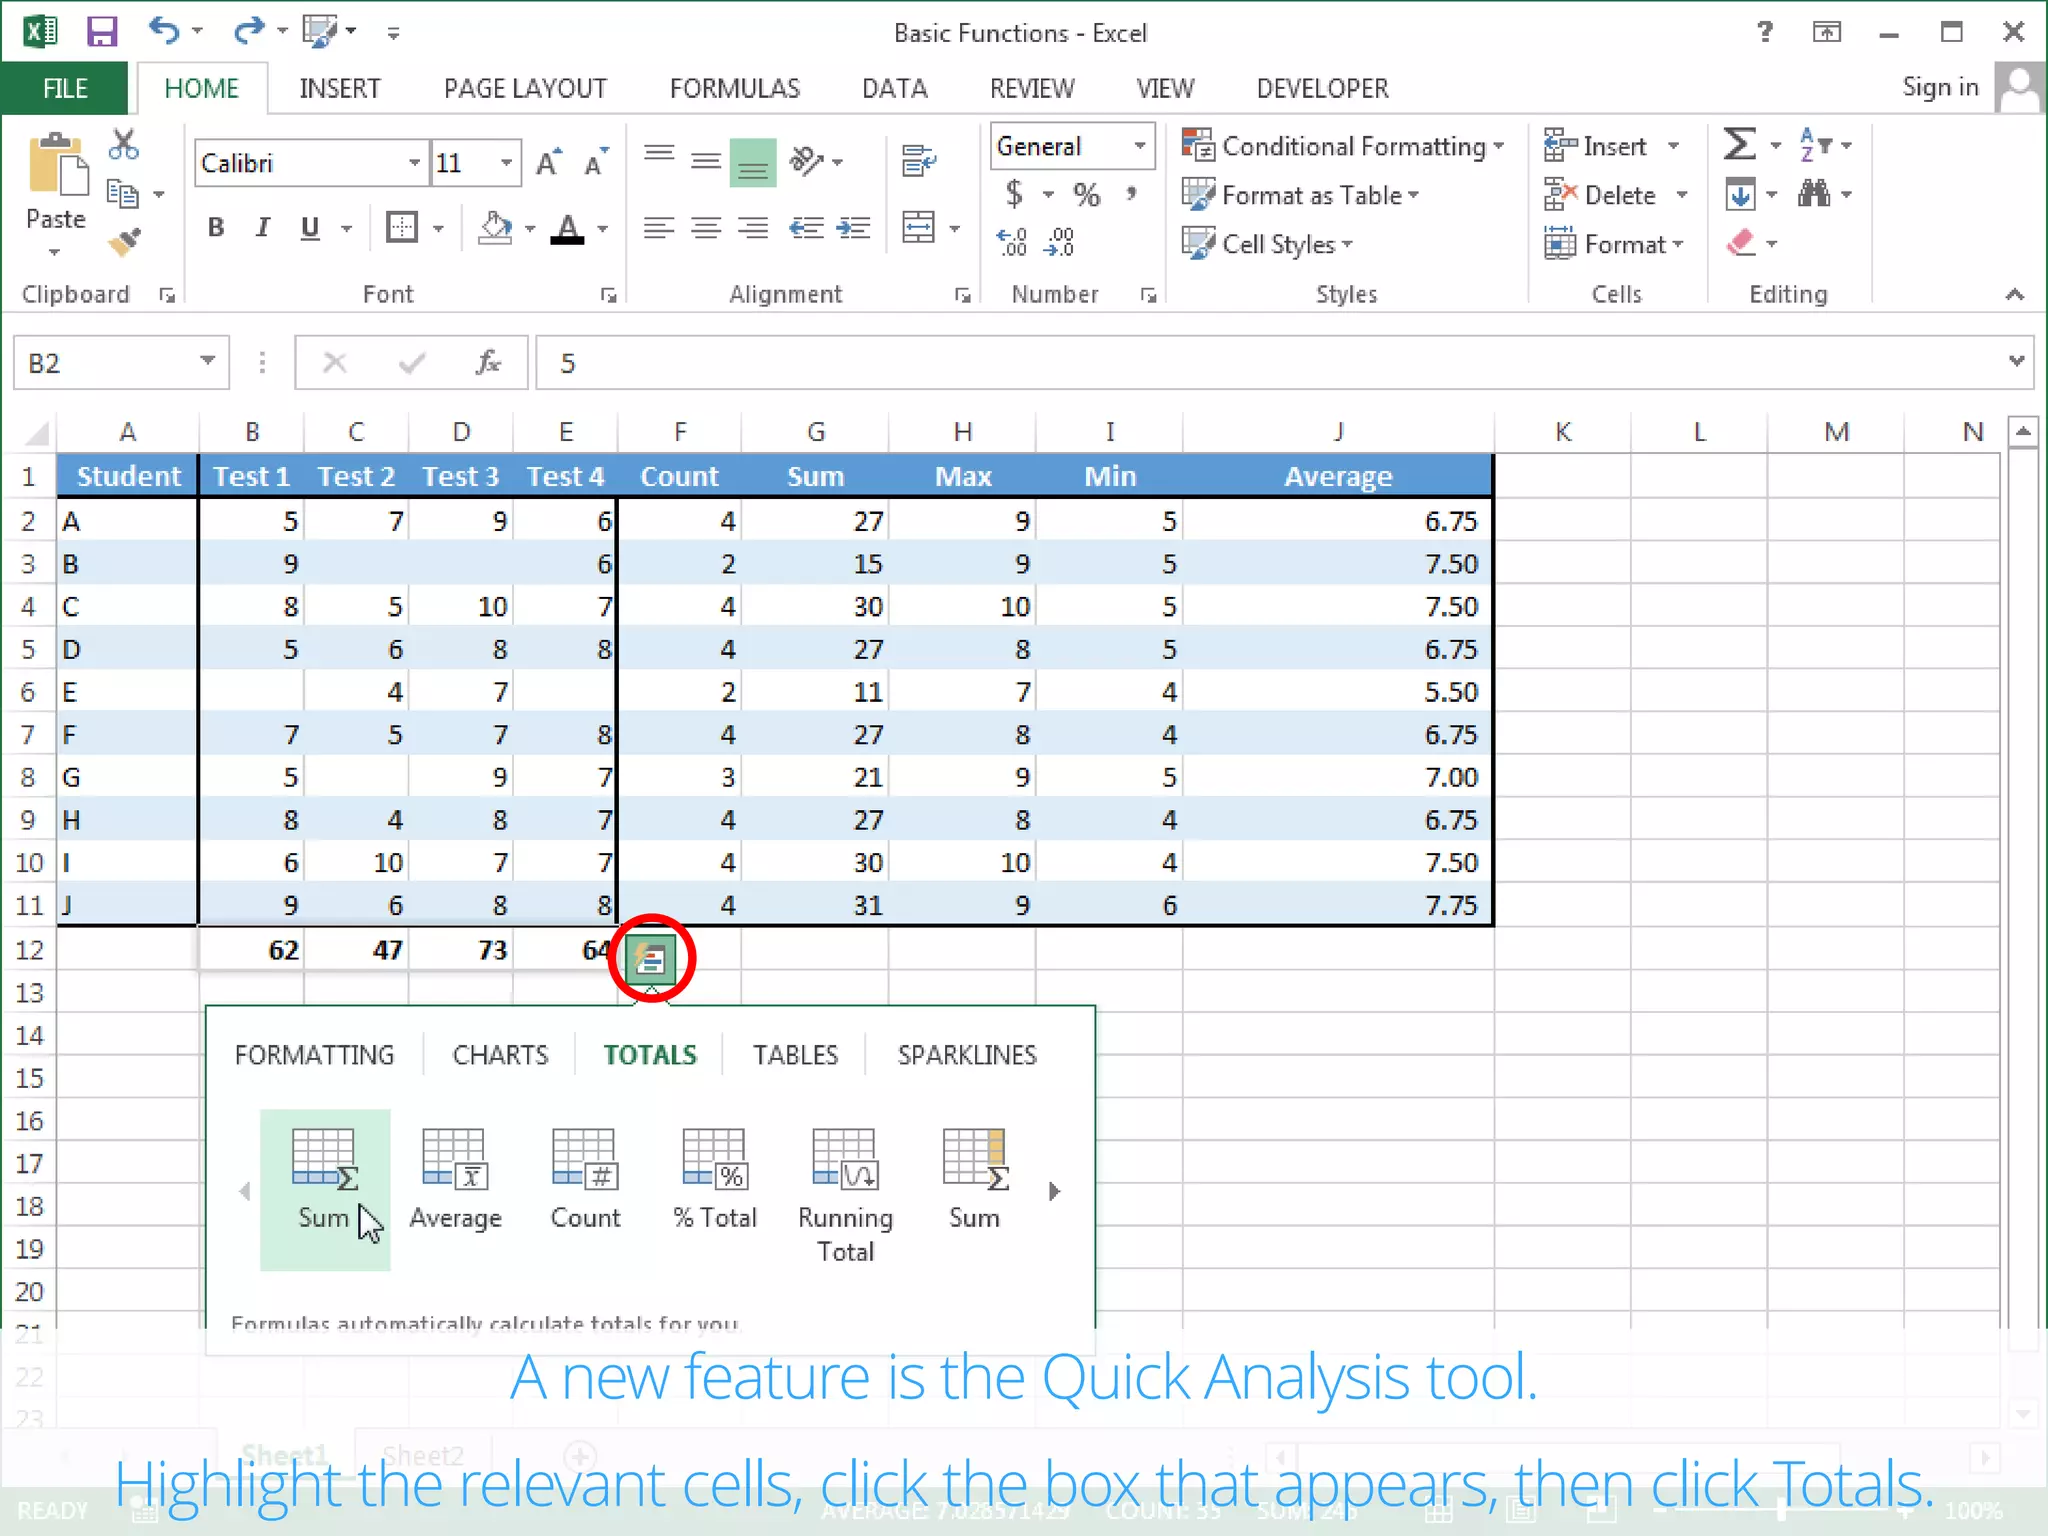Collapse the ribbon with the caret
2048x1536 pixels.
tap(2014, 294)
